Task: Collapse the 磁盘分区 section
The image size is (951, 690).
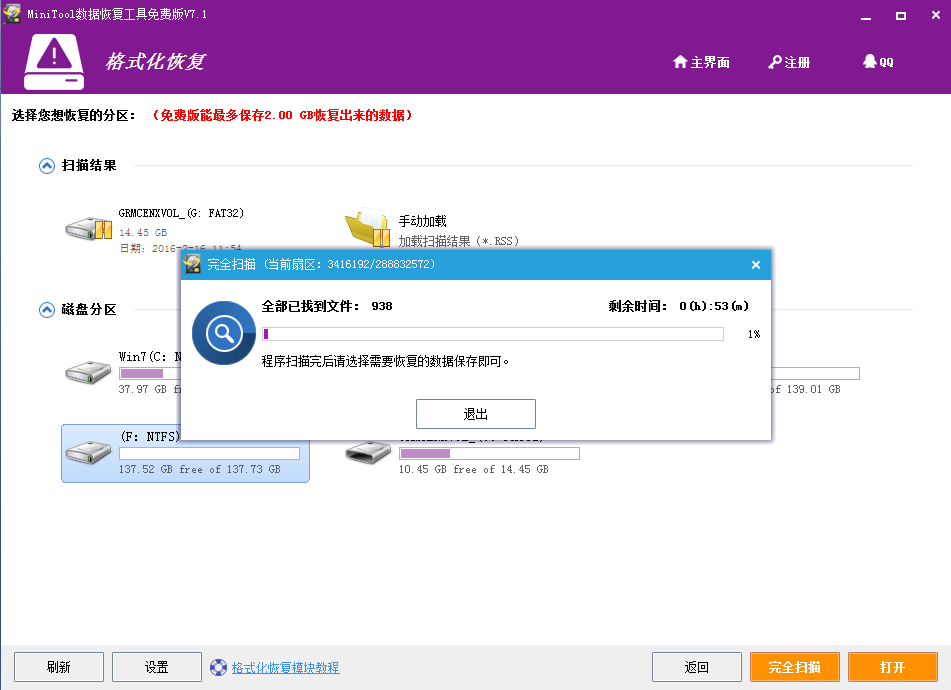Action: pos(47,310)
